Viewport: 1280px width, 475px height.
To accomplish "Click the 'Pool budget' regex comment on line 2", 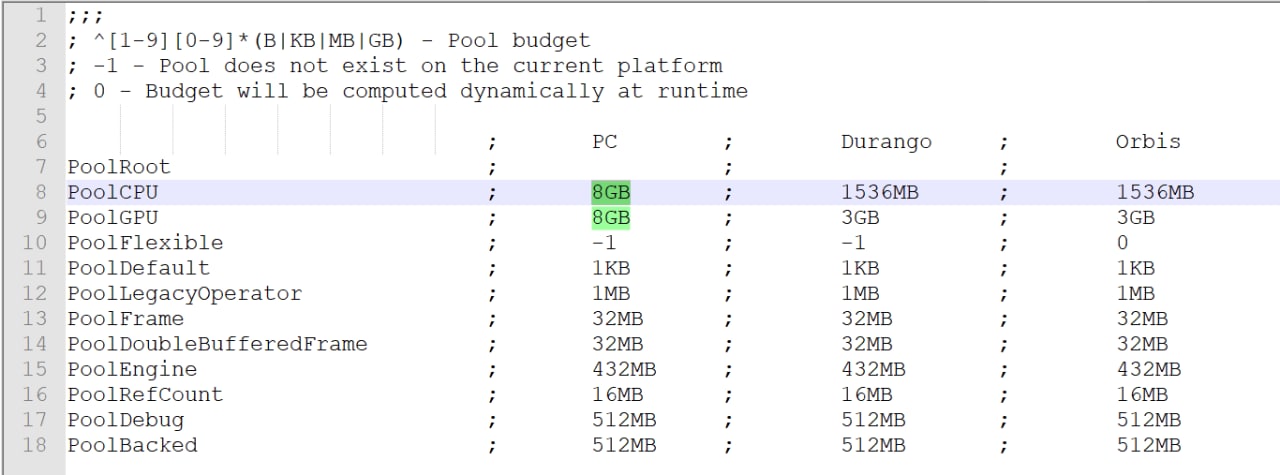I will pos(329,41).
